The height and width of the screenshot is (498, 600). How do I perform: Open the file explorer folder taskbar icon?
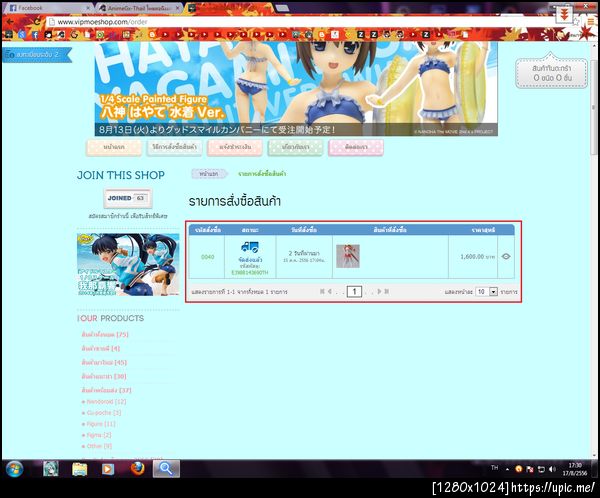pos(80,469)
